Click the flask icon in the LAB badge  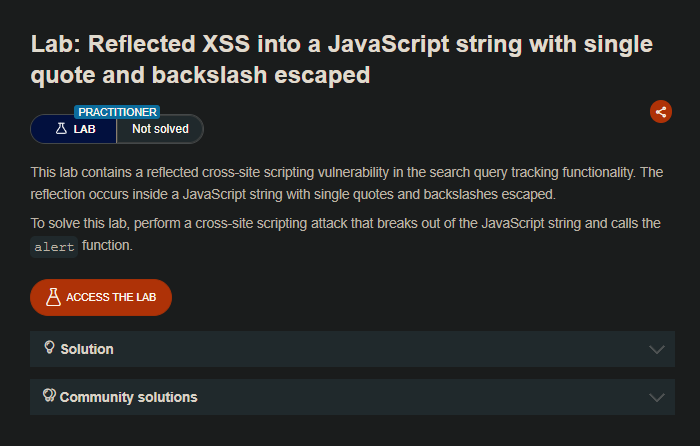pos(61,129)
